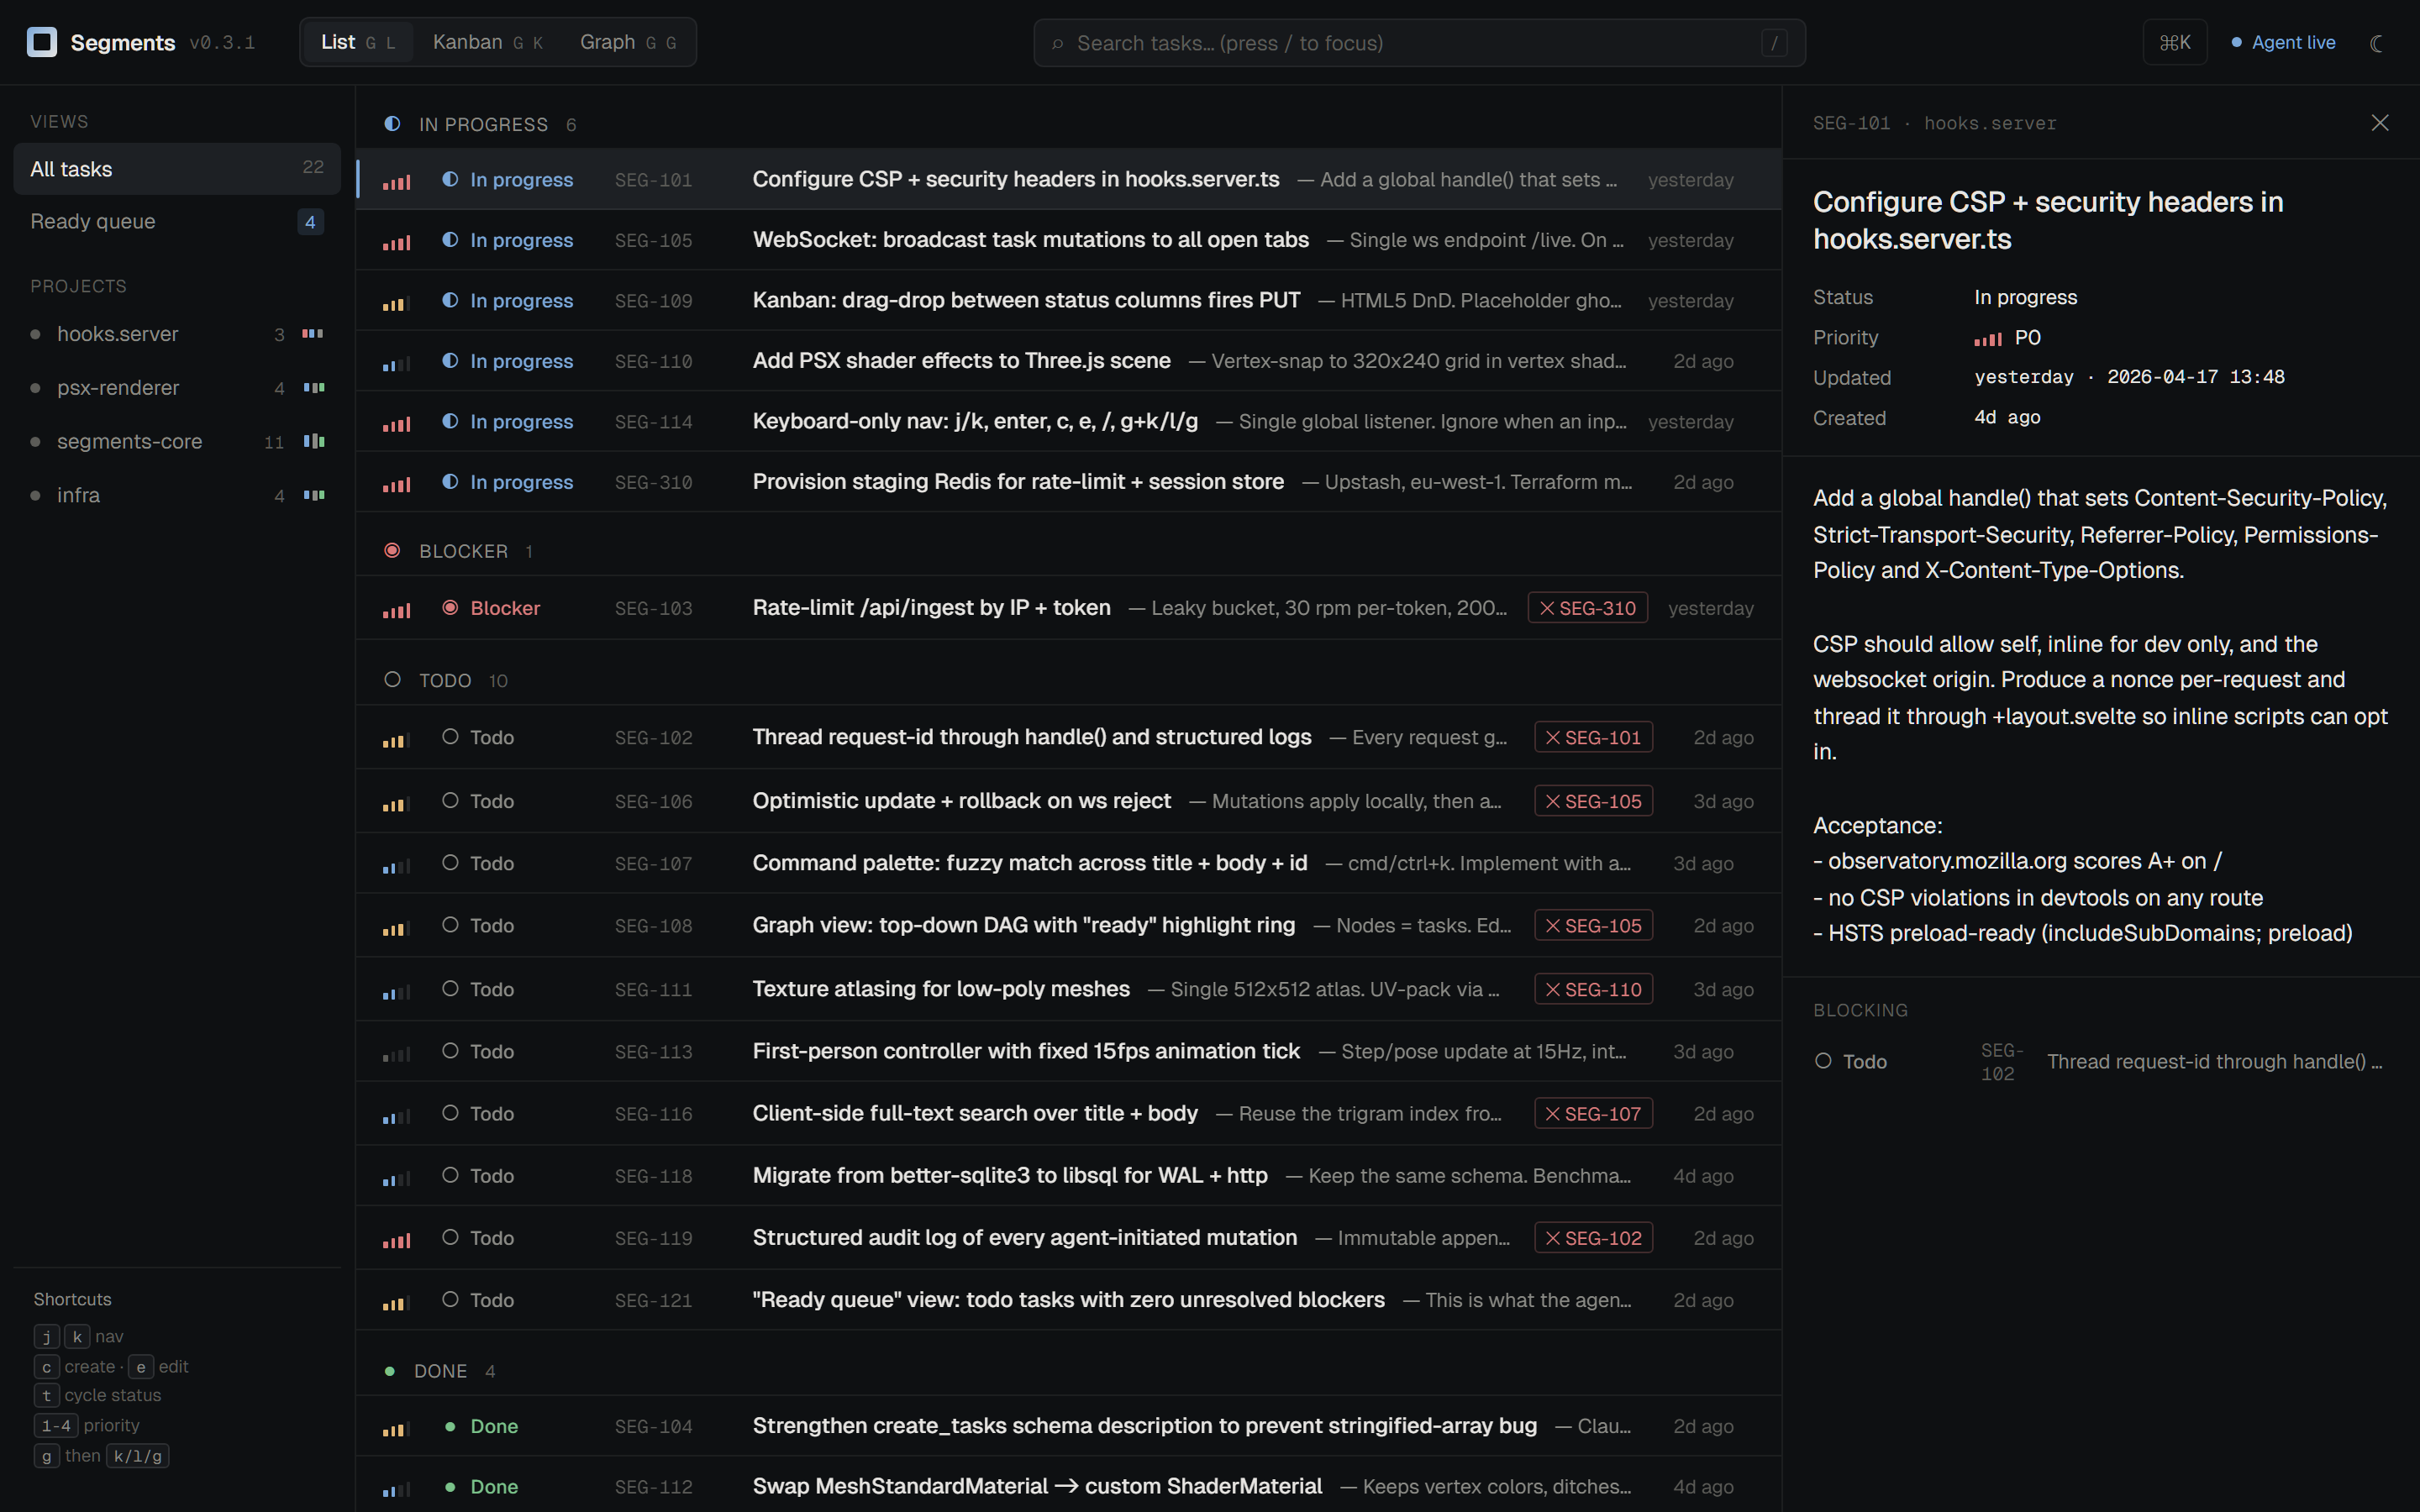Viewport: 2420px width, 1512px height.
Task: Click In progress status icon on SEG-310
Action: pyautogui.click(x=450, y=482)
